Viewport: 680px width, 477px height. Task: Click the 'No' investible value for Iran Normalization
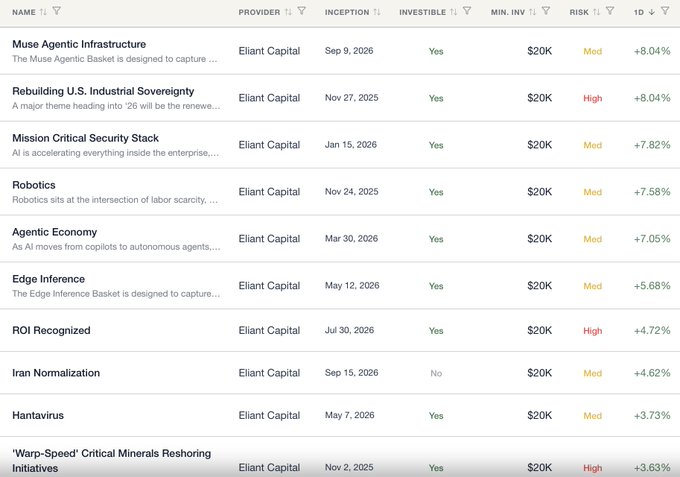coord(436,373)
